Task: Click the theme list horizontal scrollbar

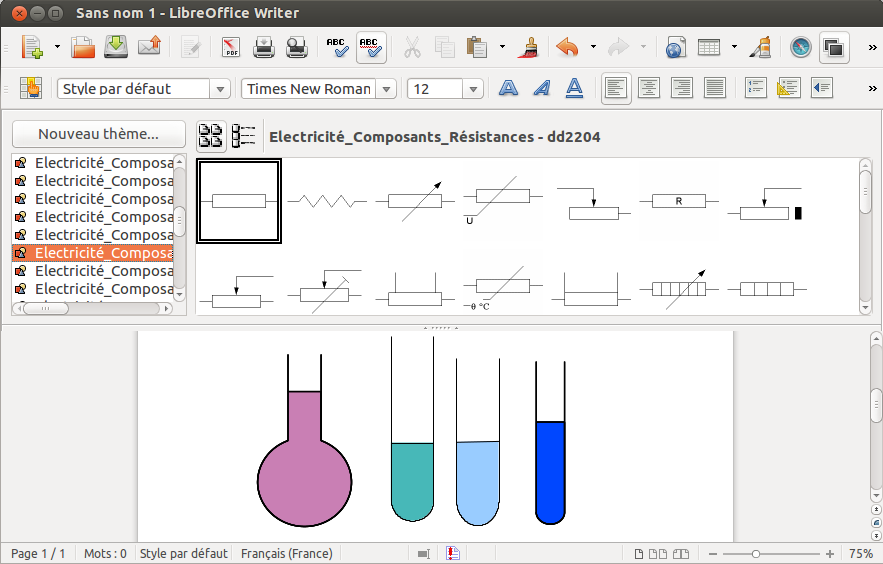Action: tap(92, 308)
